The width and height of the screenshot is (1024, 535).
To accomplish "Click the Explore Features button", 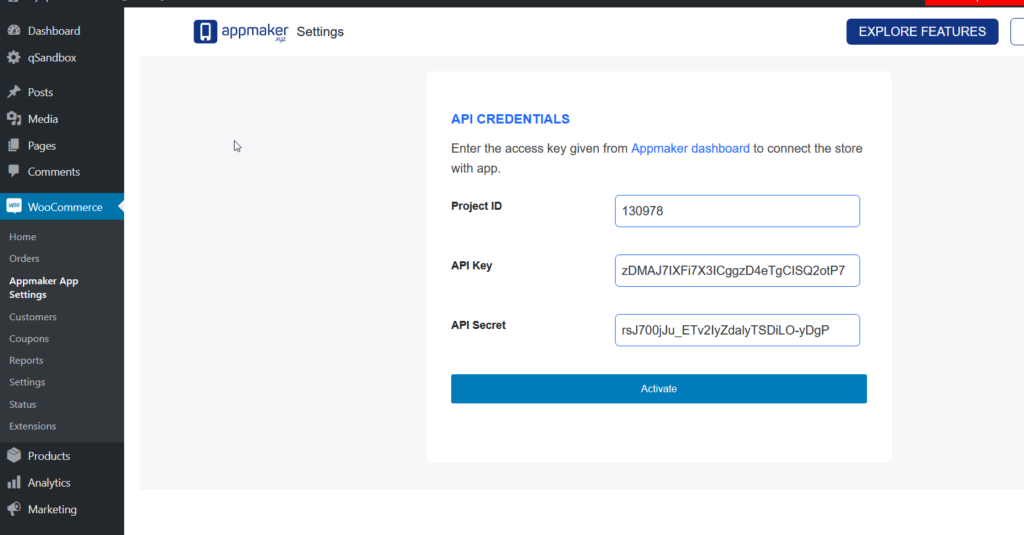I will (922, 31).
